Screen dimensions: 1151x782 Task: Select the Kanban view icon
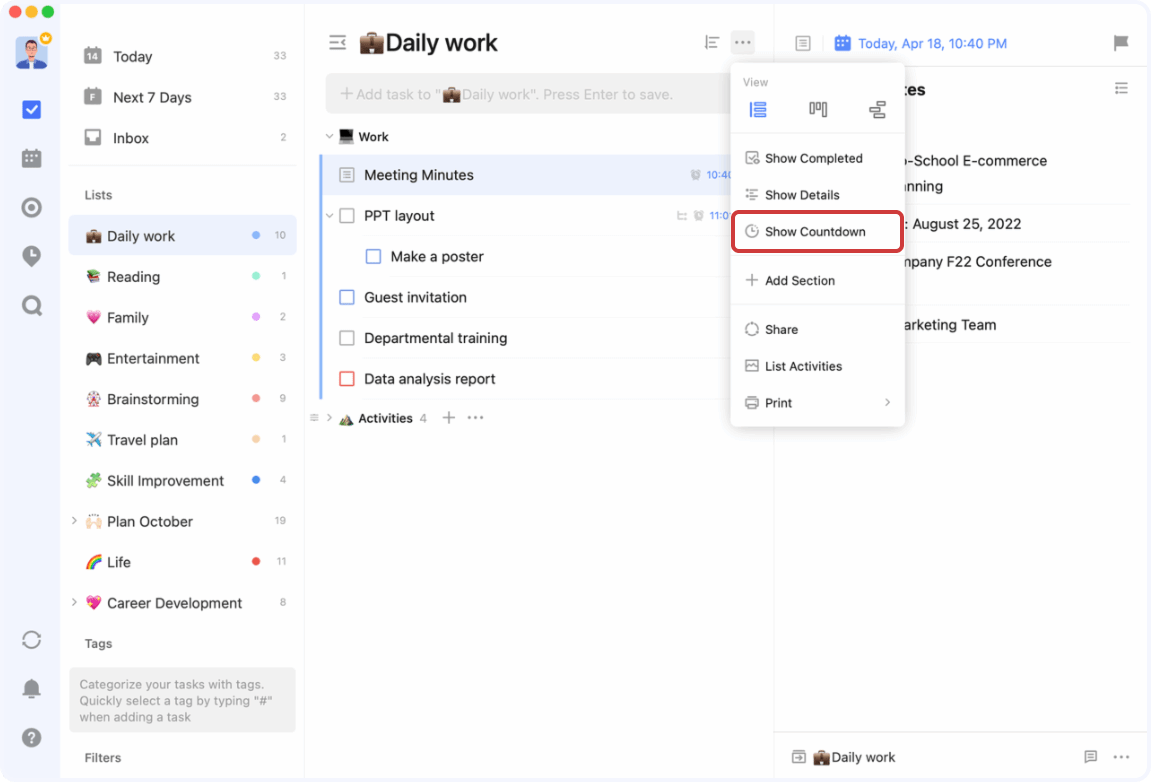pos(818,110)
